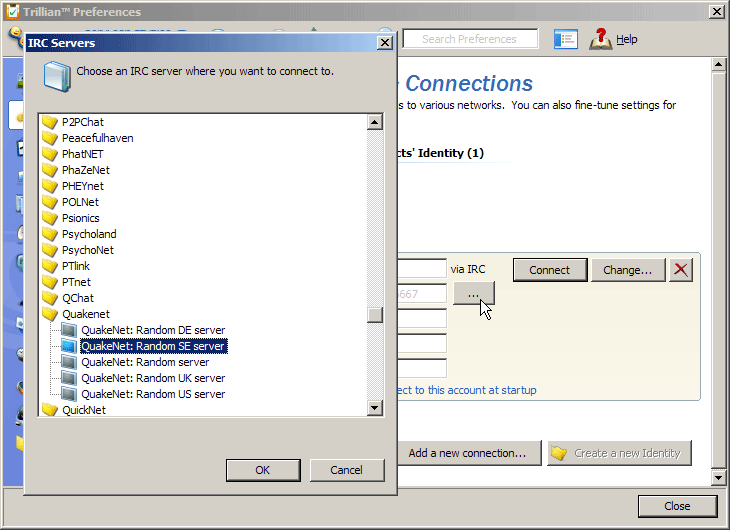The image size is (730, 530).
Task: Click the list view icon beside search box
Action: pyautogui.click(x=566, y=39)
